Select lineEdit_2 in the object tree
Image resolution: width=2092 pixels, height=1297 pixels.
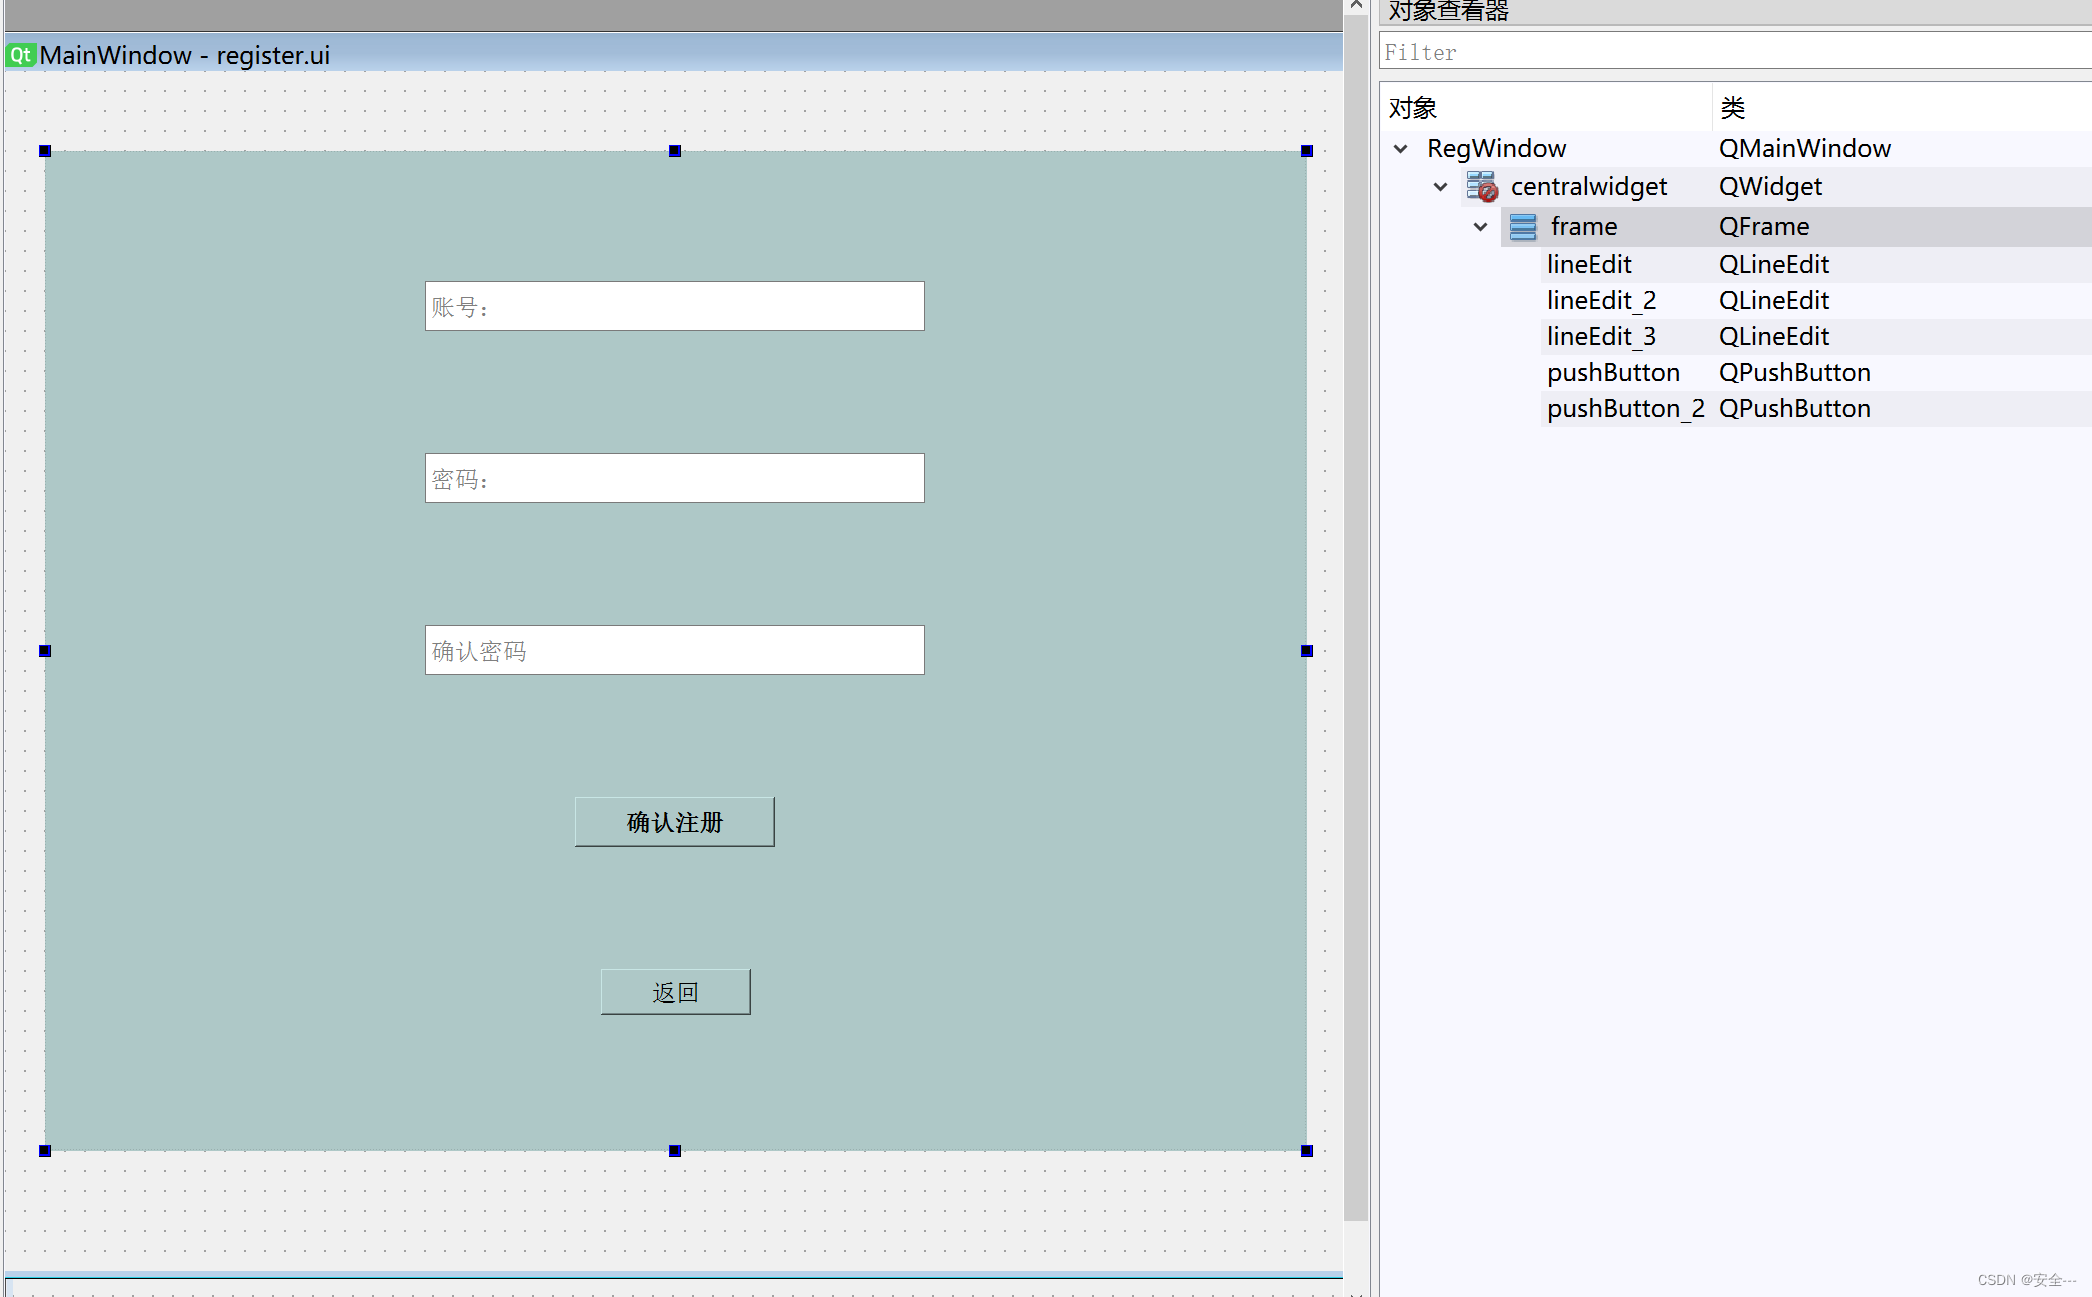coord(1601,301)
